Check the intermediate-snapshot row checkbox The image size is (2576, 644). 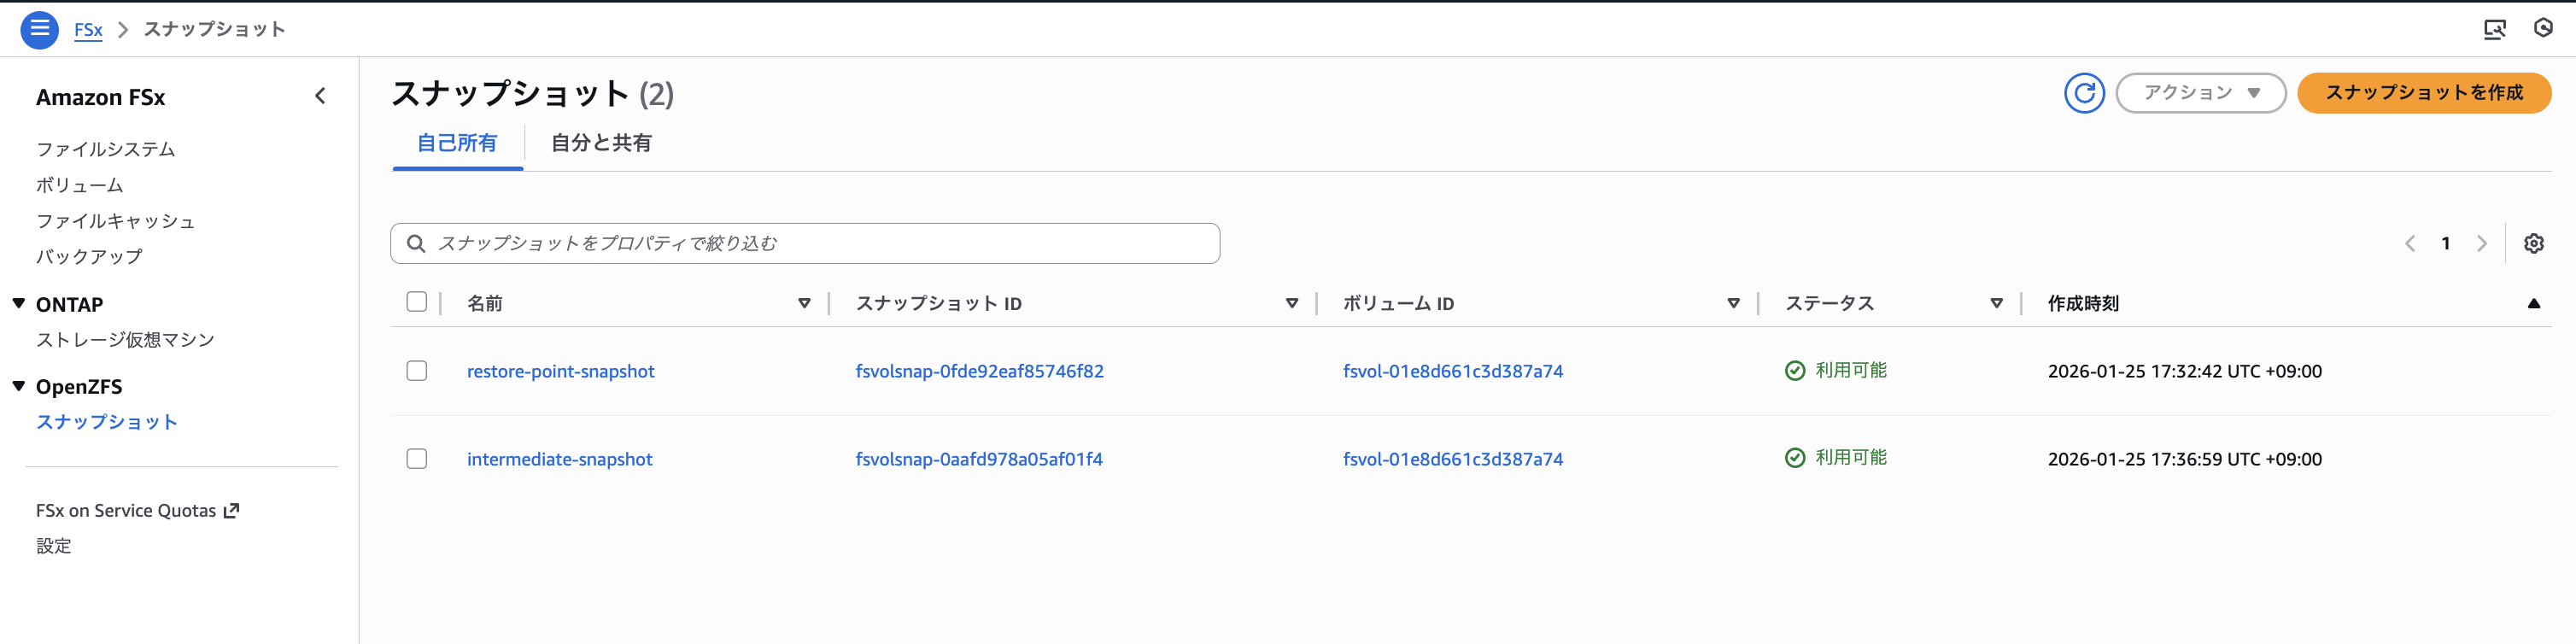(x=417, y=459)
